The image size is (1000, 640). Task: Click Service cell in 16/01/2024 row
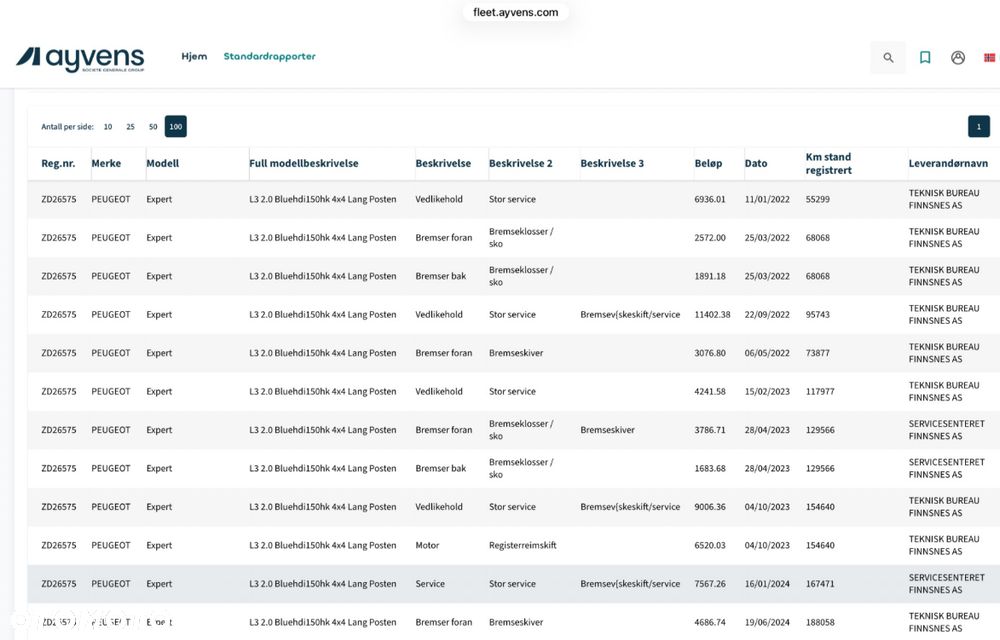(x=430, y=583)
